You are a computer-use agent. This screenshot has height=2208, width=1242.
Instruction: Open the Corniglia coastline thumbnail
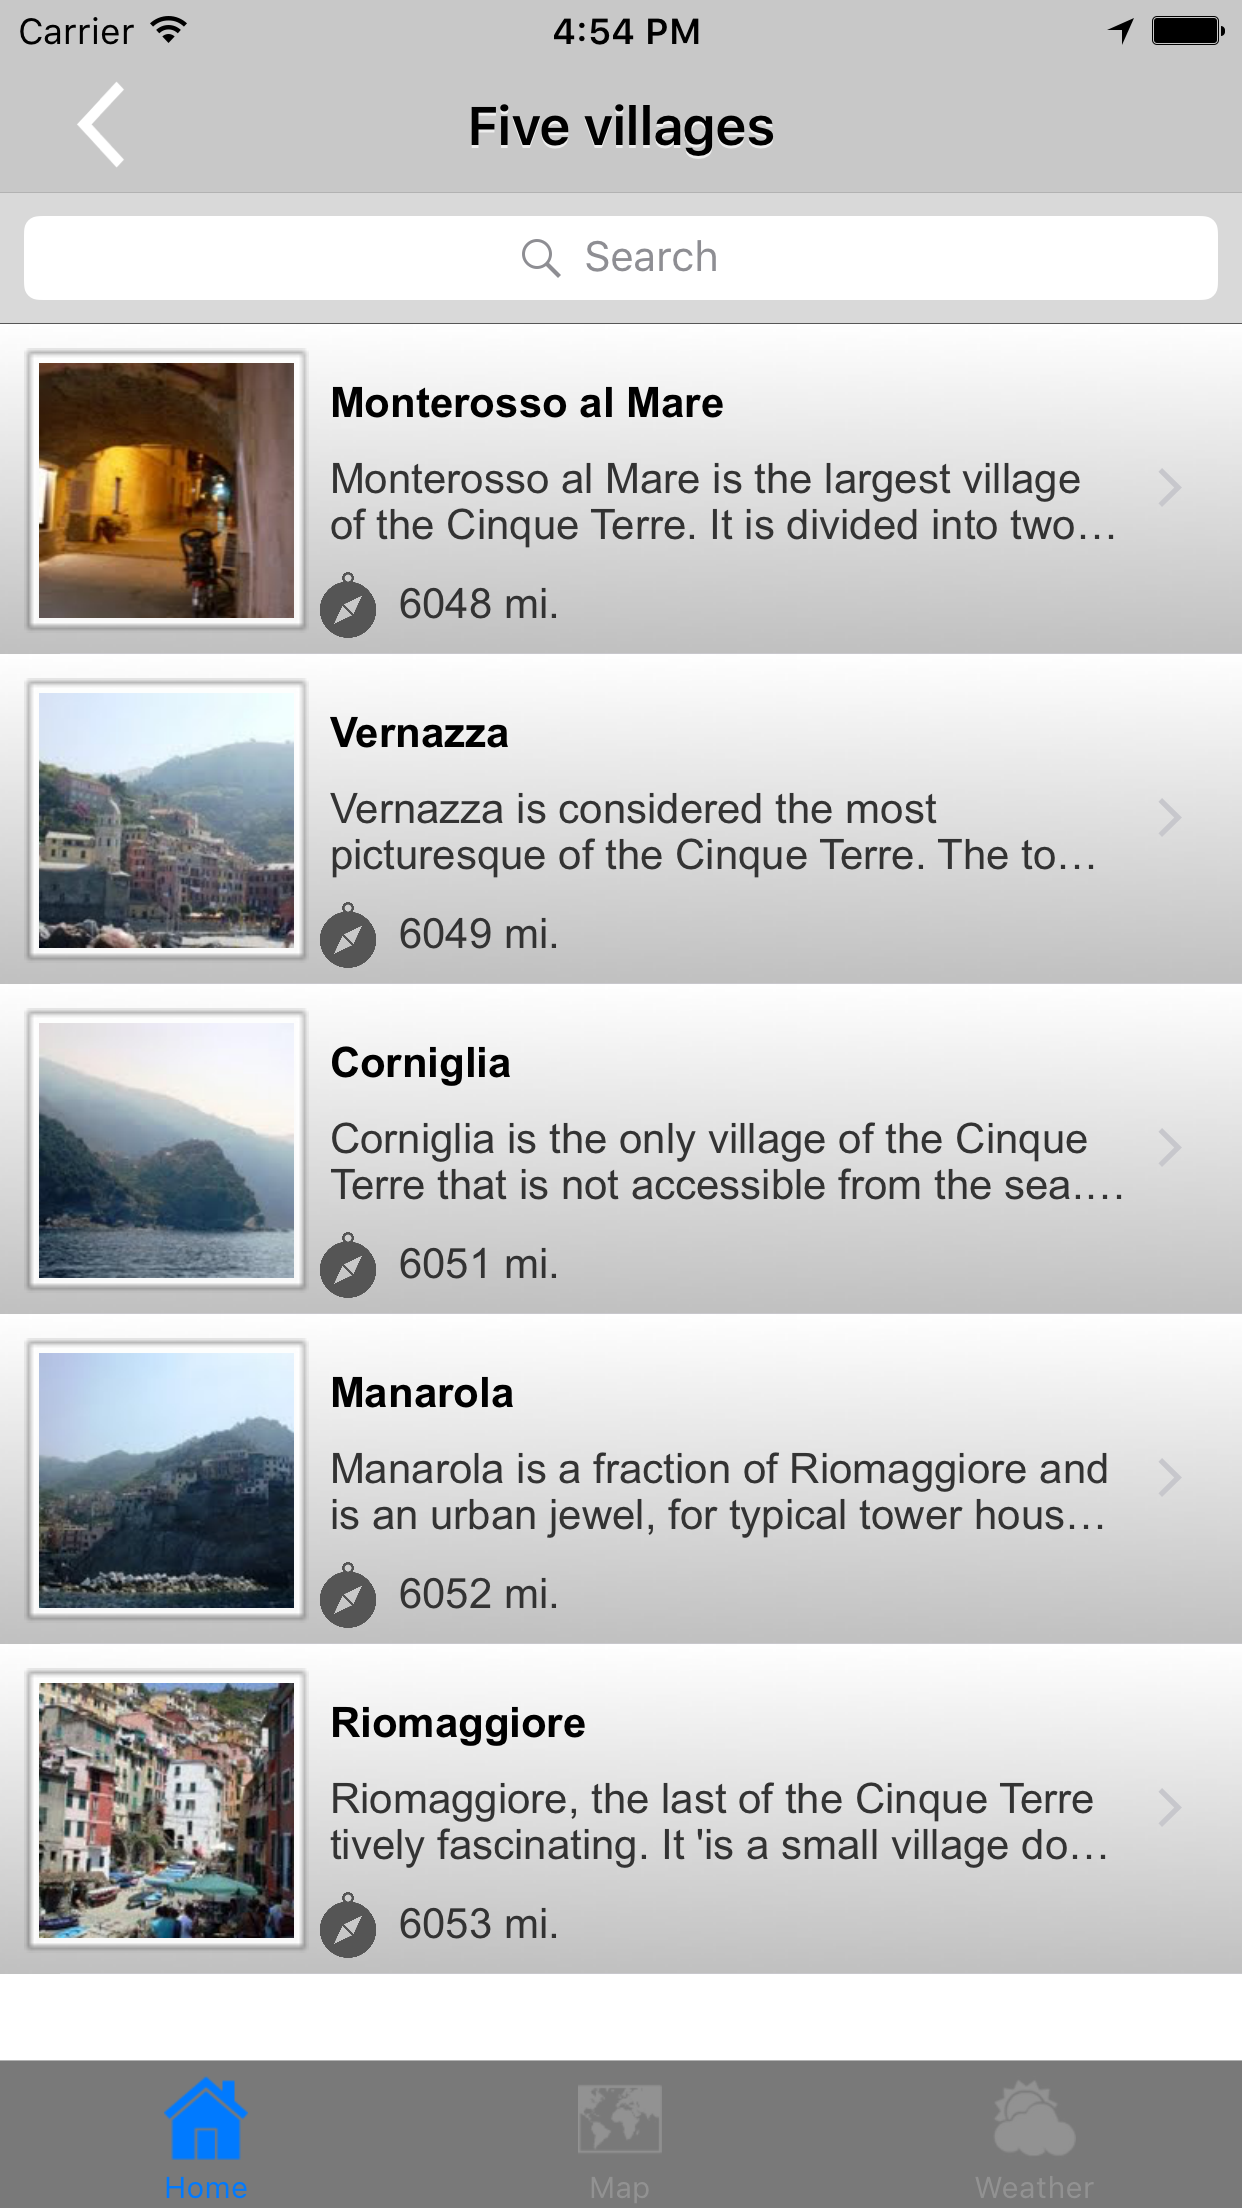pos(166,1150)
